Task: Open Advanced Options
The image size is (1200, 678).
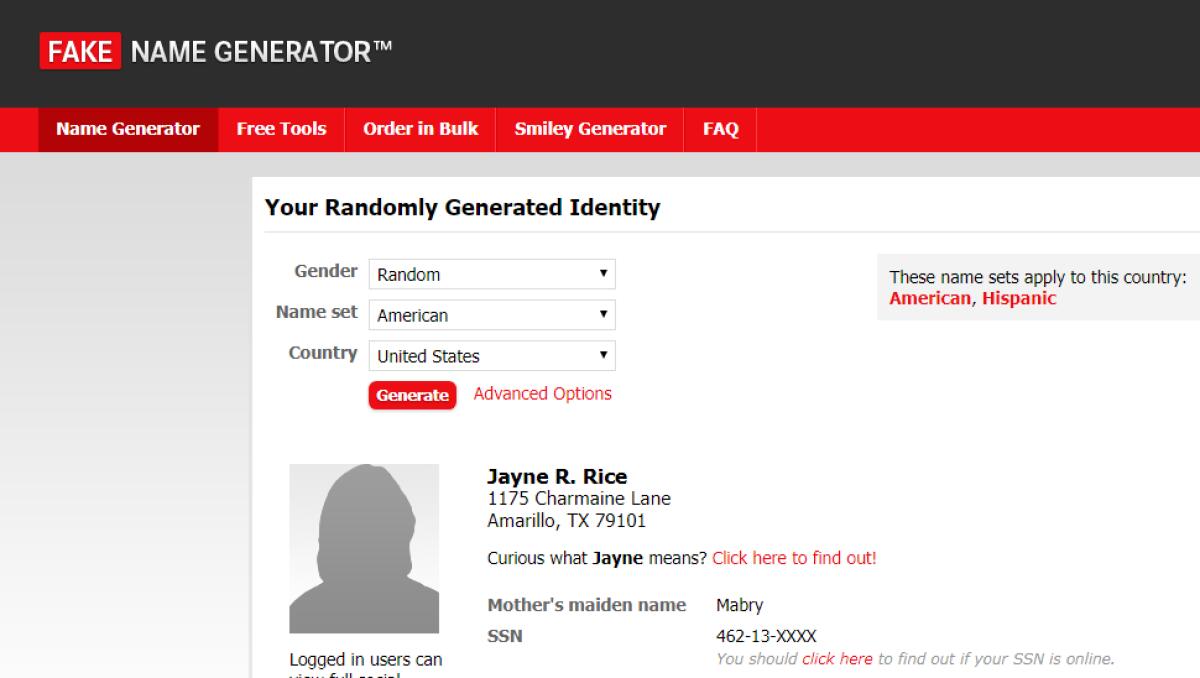Action: tap(542, 394)
